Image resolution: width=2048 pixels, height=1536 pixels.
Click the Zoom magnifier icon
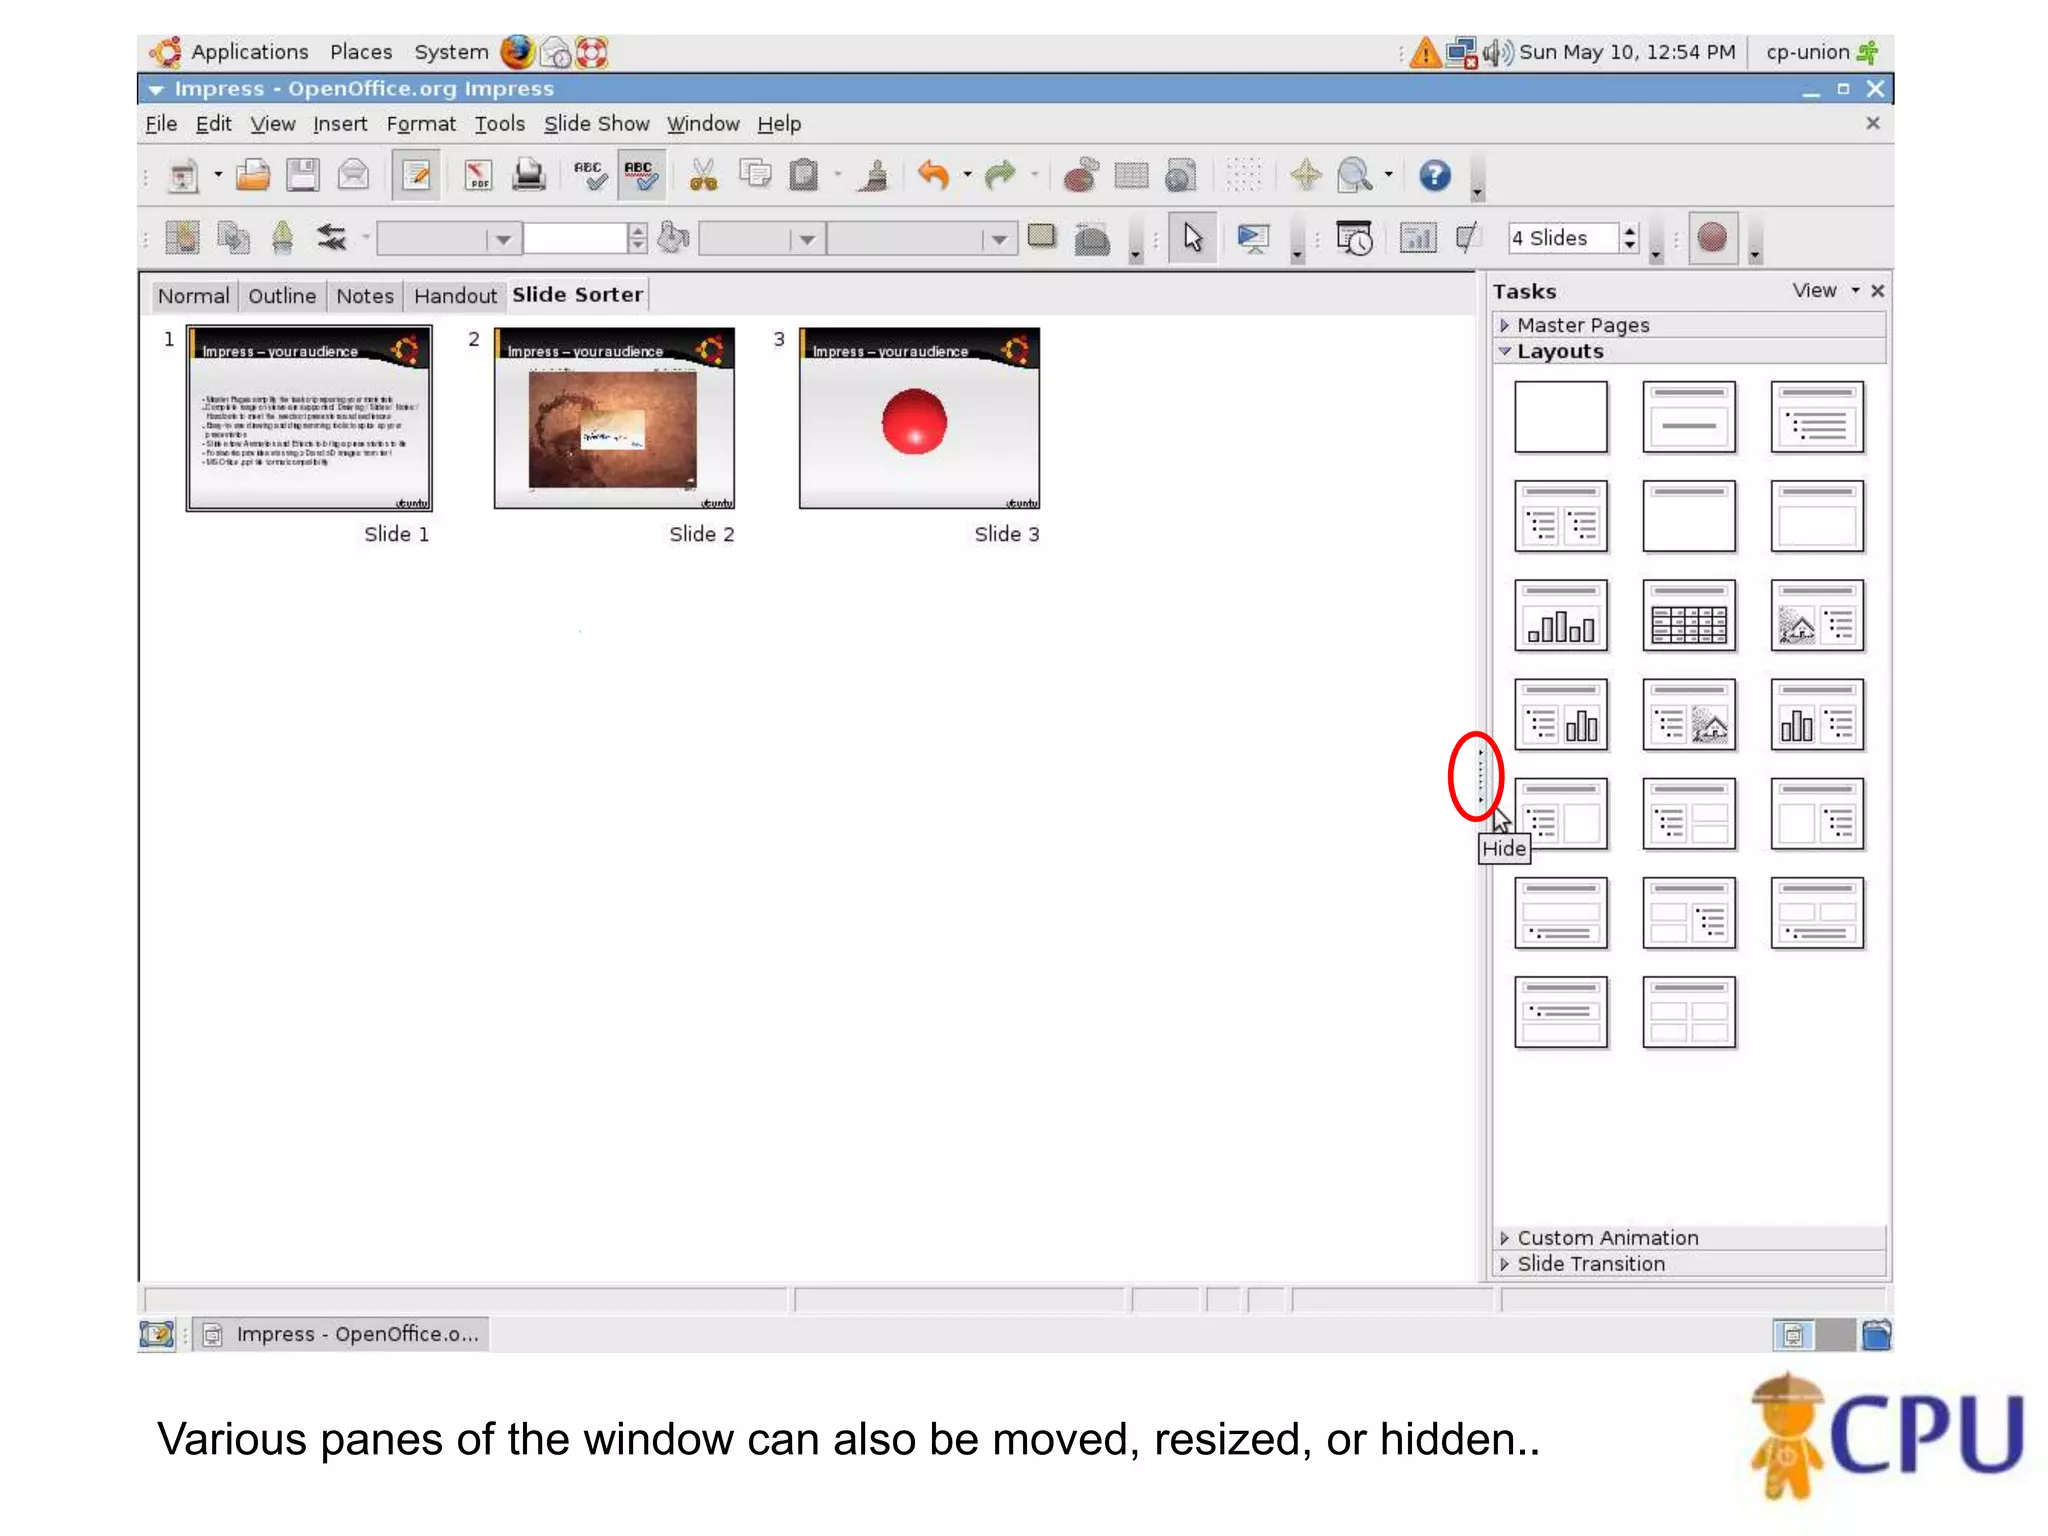pyautogui.click(x=1355, y=176)
